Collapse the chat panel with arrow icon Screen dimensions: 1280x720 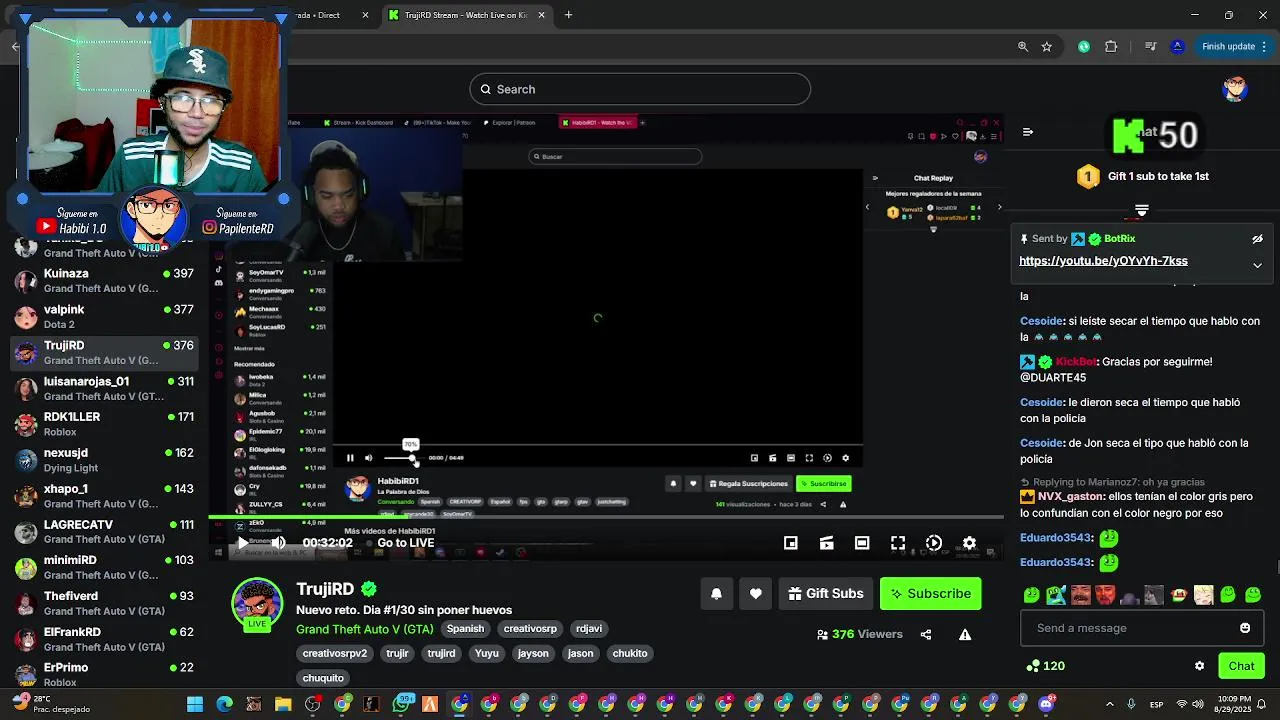1027,132
